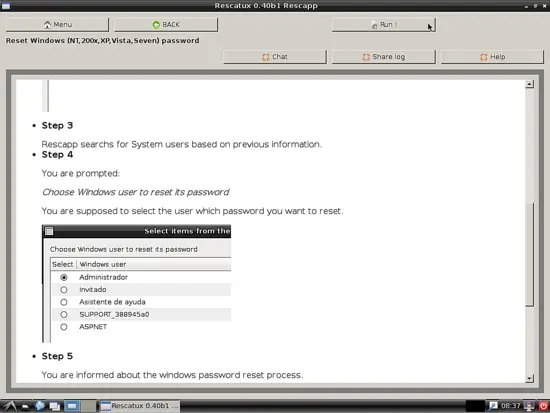Click the Administrador user name
This screenshot has height=413, width=550.
pyautogui.click(x=103, y=277)
